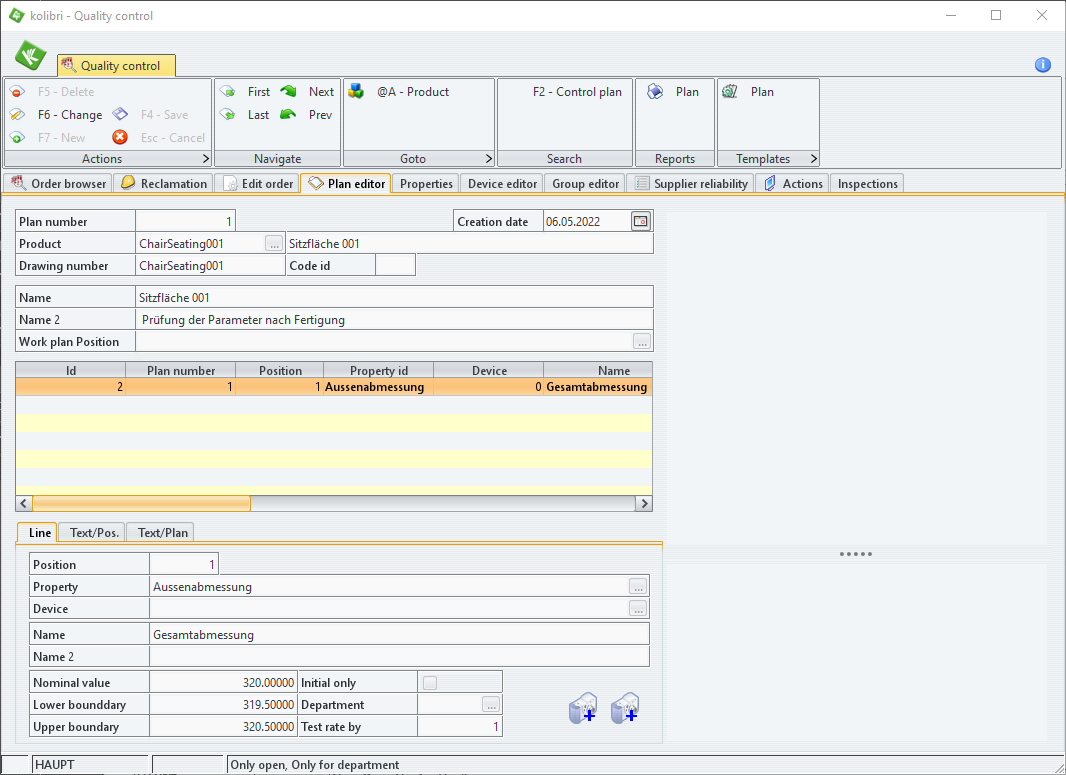The image size is (1066, 775).
Task: Click the Plan editor tab
Action: 346,184
